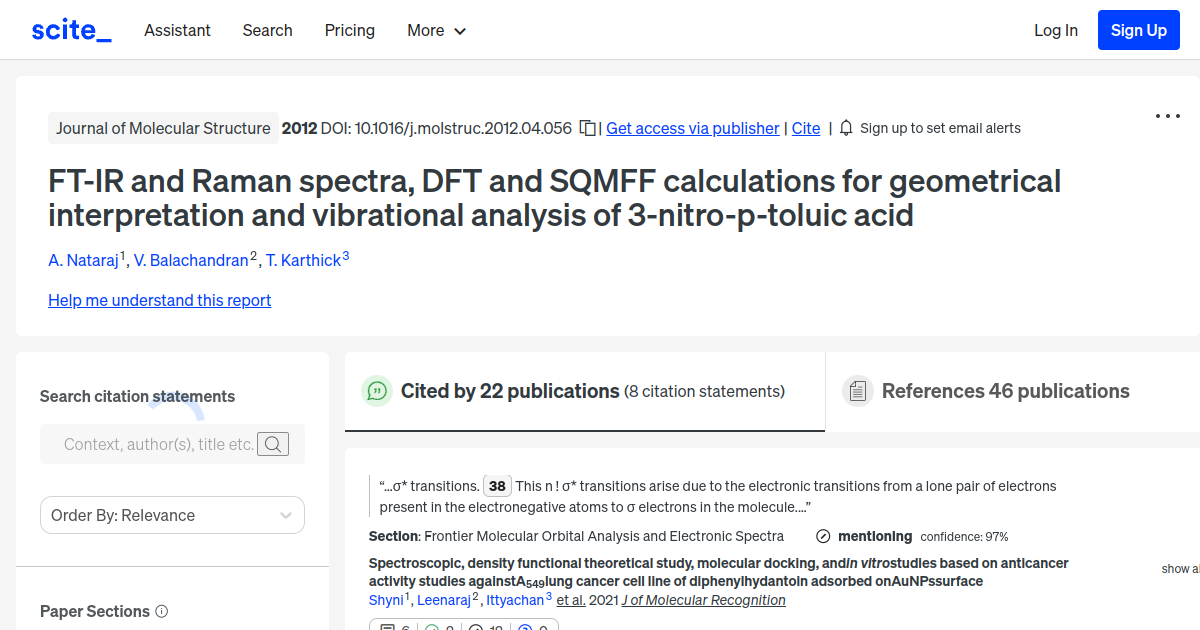Open the Order By Relevance dropdown
1200x630 pixels.
(172, 515)
